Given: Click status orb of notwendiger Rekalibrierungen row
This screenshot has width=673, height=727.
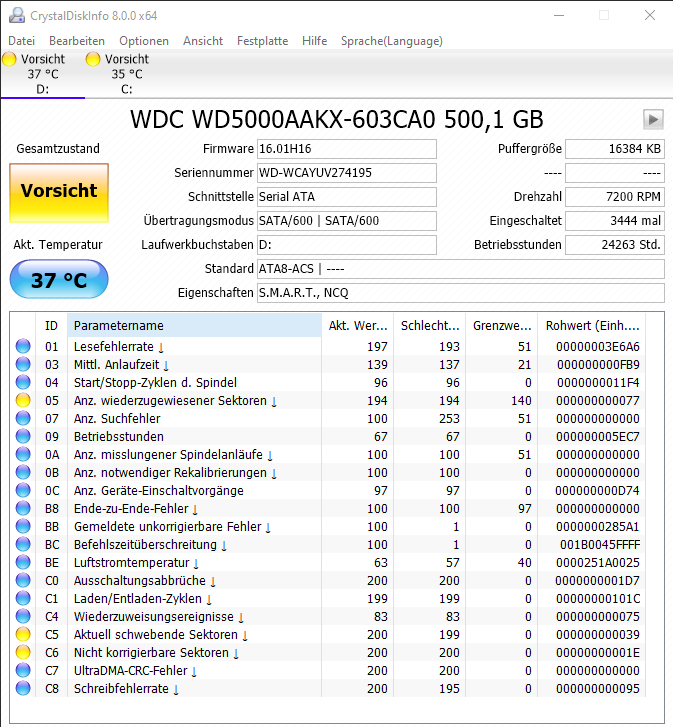Looking at the screenshot, I should point(23,472).
